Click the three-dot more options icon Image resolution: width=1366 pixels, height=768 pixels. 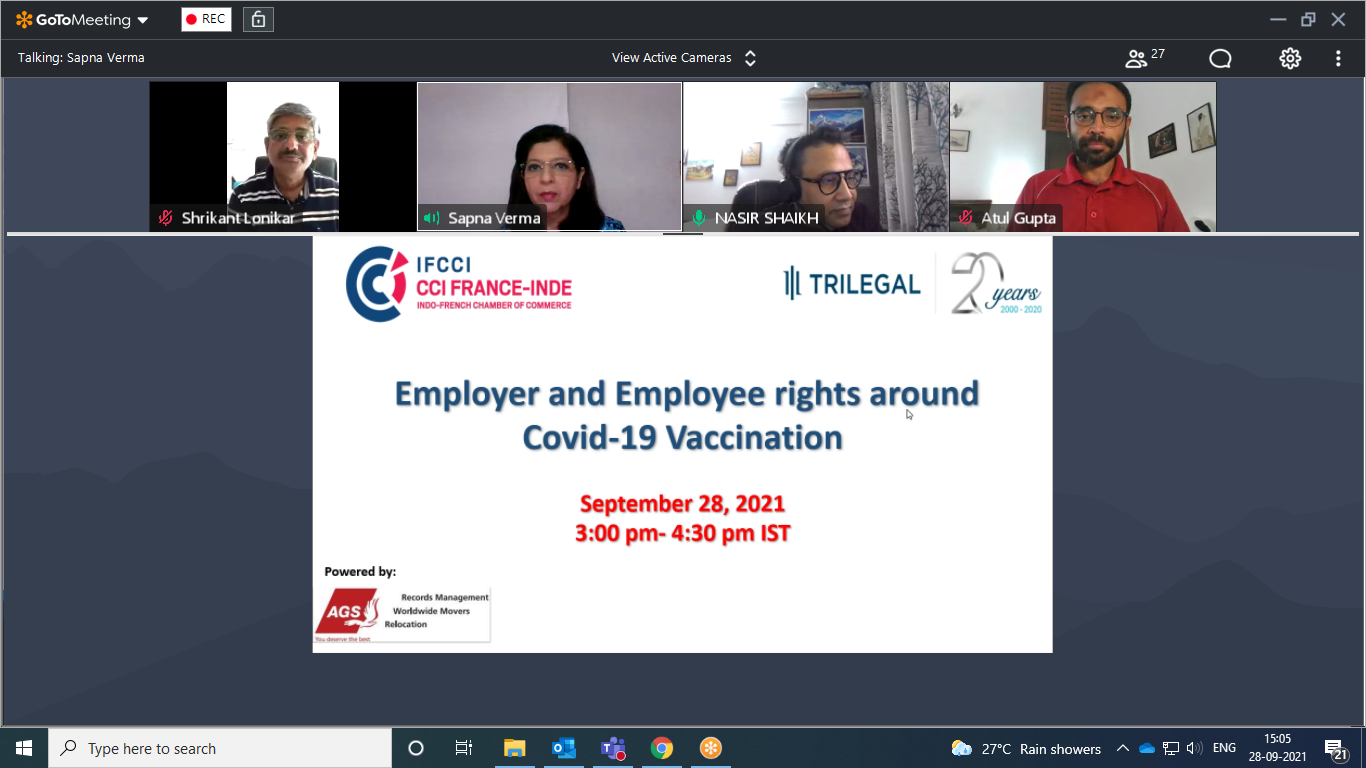point(1338,58)
